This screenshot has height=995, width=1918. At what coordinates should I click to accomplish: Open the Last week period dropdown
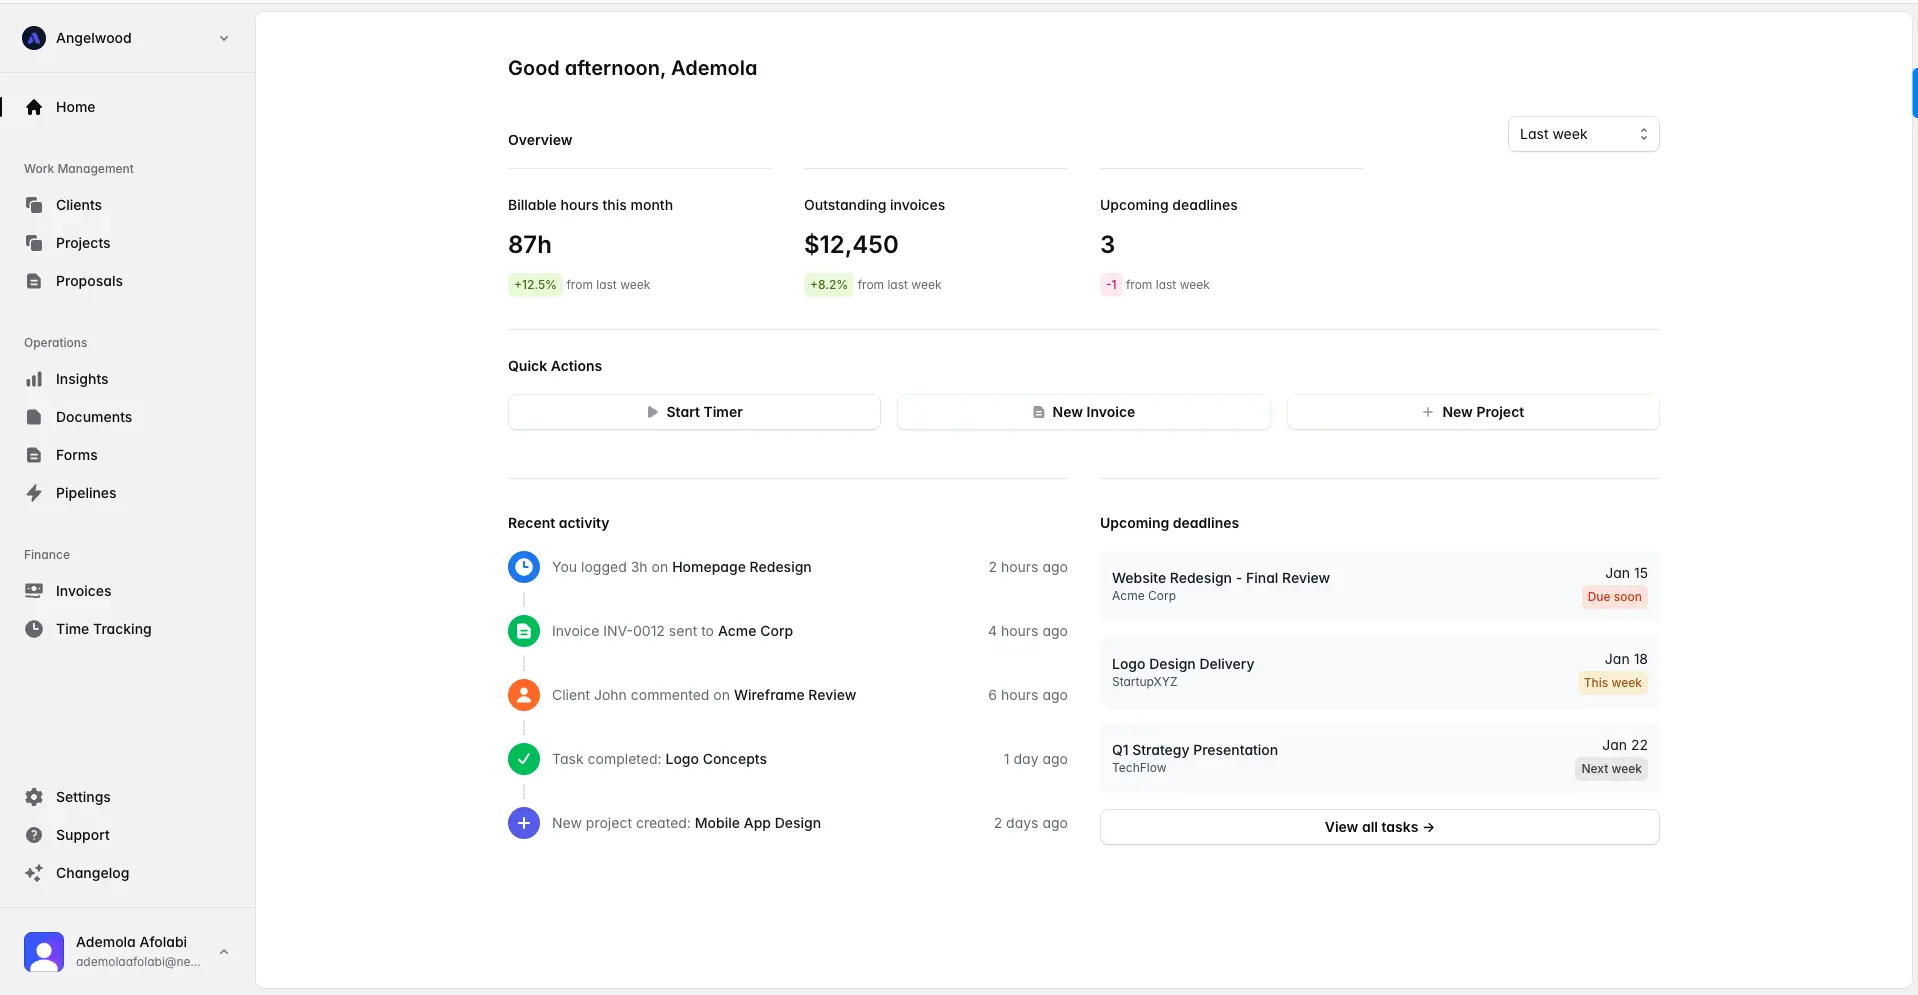point(1583,134)
